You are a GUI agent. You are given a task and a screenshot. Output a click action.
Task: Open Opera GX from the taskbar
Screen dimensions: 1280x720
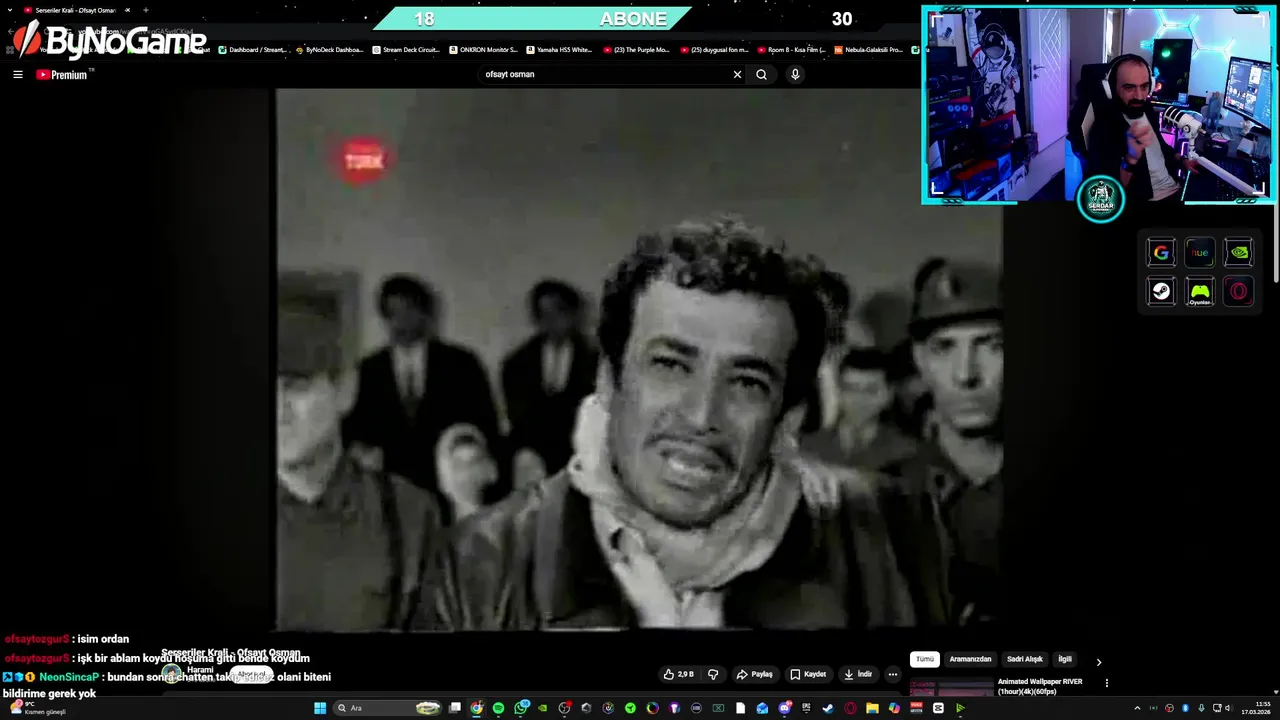tap(850, 708)
